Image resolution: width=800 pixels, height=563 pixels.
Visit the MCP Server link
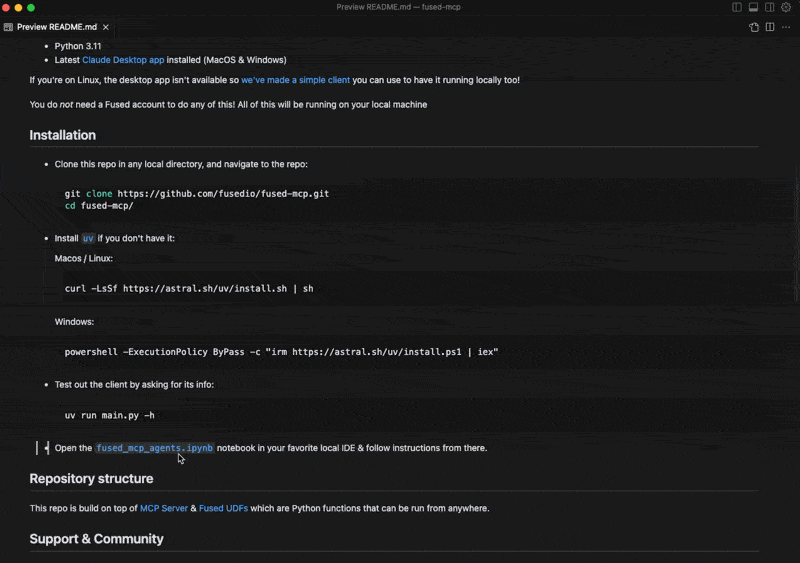point(164,508)
